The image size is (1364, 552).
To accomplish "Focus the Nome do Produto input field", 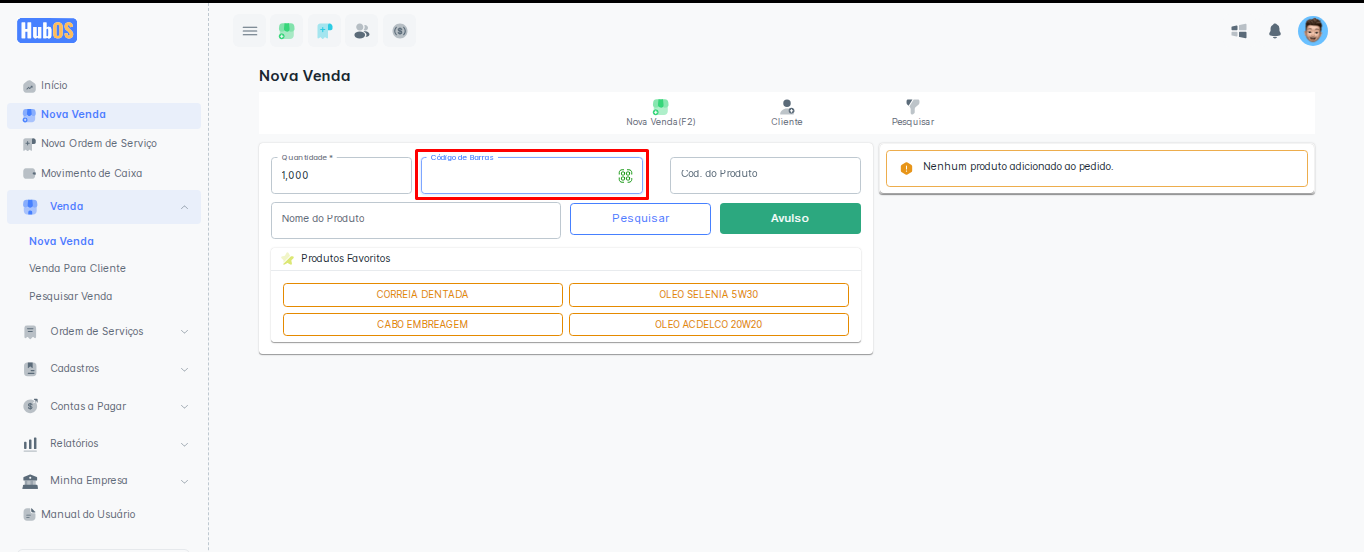I will pos(415,220).
